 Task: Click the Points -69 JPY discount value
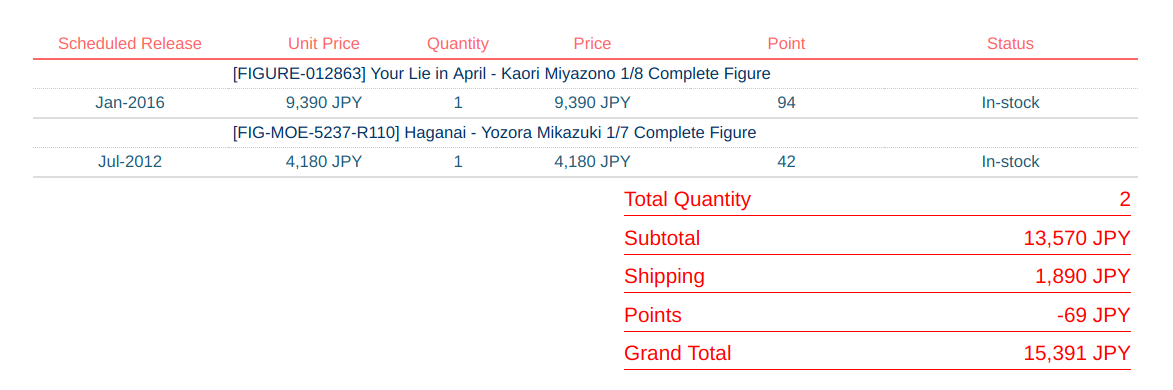click(1094, 315)
